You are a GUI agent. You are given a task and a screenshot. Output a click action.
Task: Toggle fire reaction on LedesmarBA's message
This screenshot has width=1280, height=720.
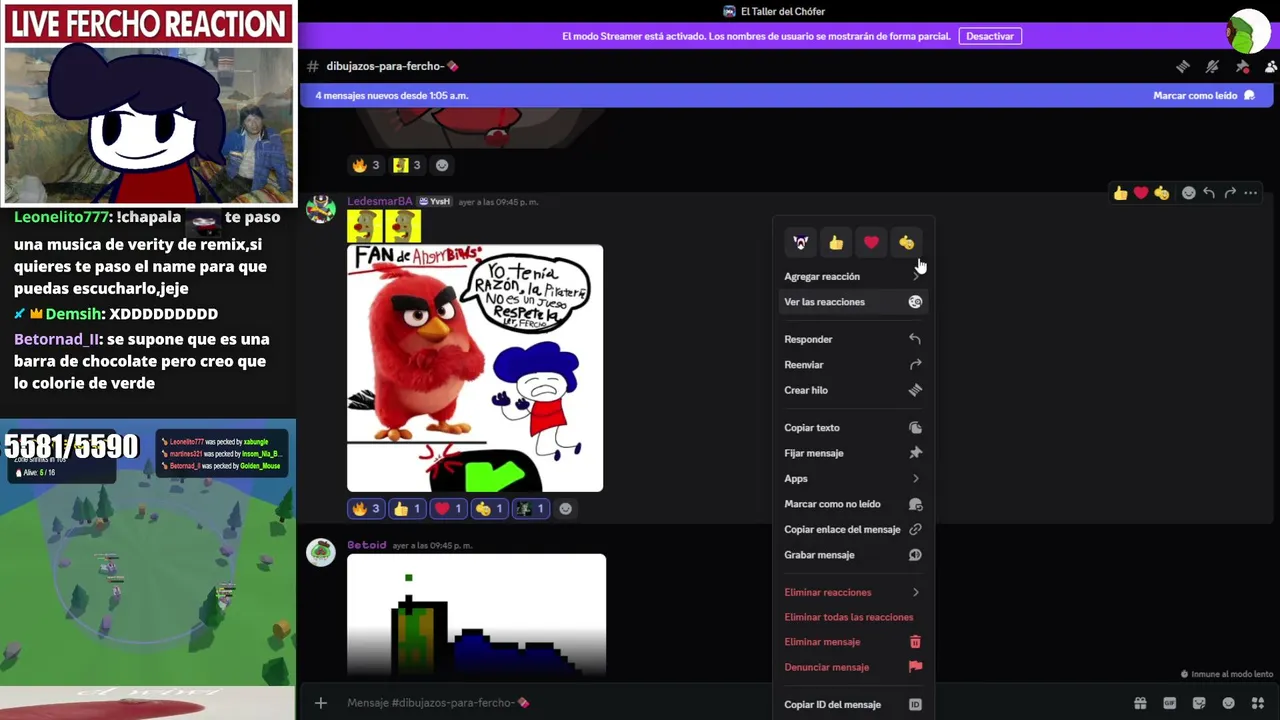point(365,509)
